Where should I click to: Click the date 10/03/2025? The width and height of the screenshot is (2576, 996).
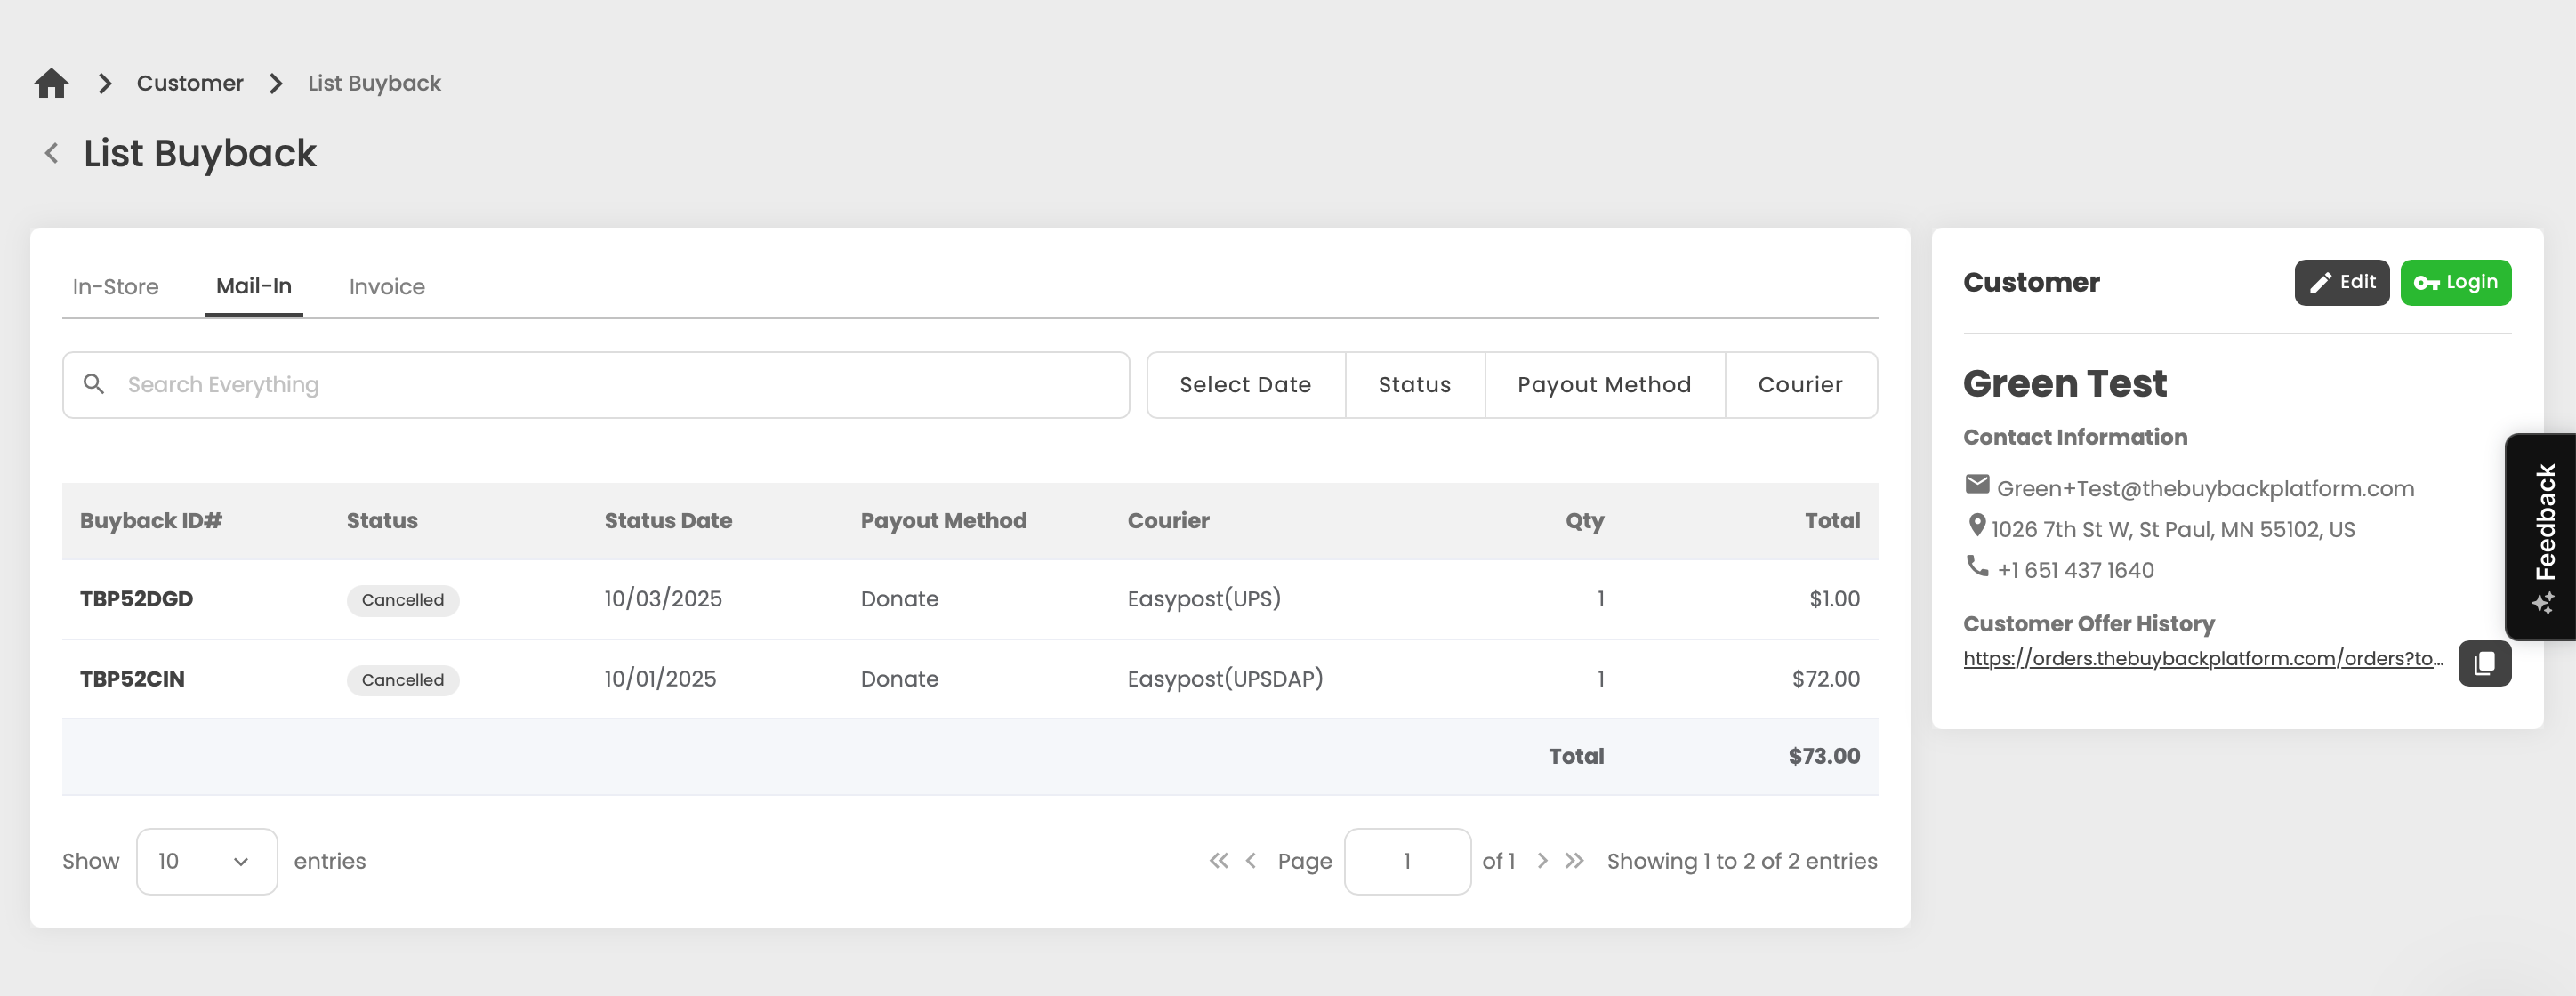[663, 599]
